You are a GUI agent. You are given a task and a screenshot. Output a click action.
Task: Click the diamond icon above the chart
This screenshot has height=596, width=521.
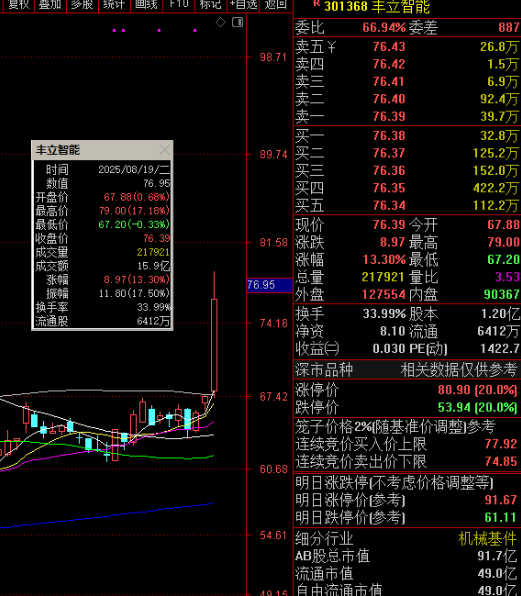[220, 22]
